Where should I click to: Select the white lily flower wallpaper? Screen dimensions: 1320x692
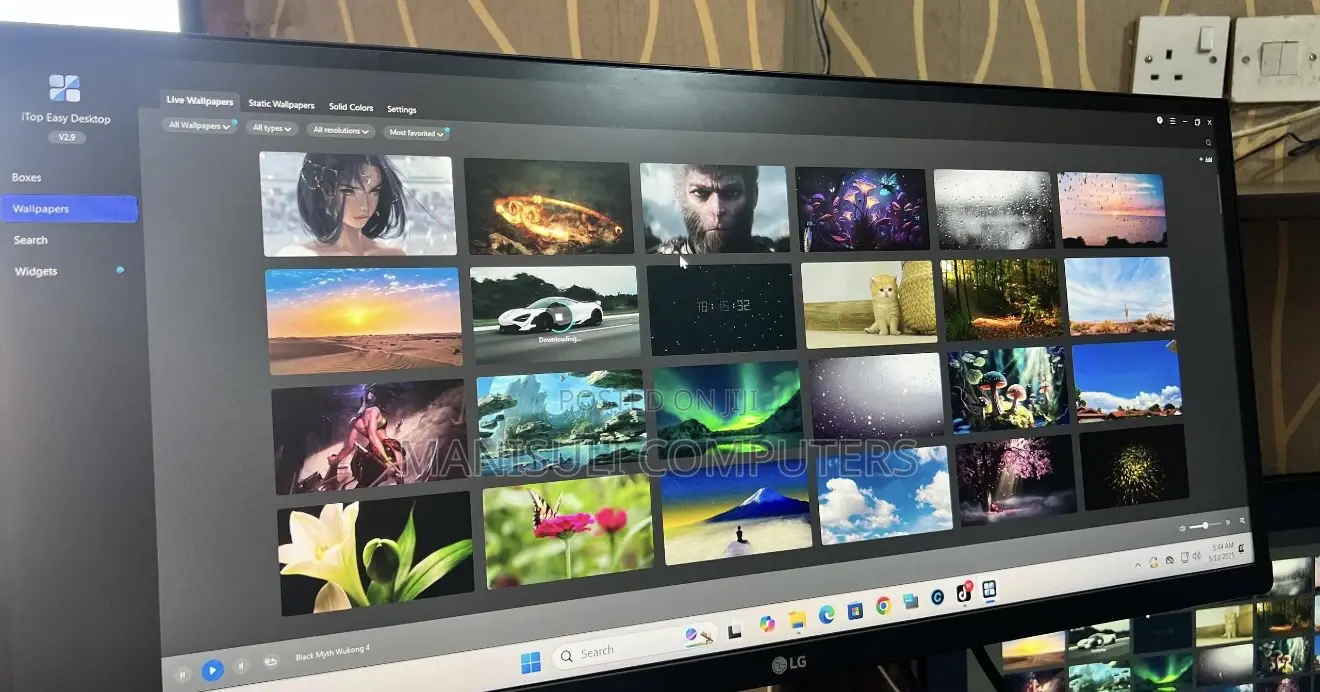coord(377,552)
